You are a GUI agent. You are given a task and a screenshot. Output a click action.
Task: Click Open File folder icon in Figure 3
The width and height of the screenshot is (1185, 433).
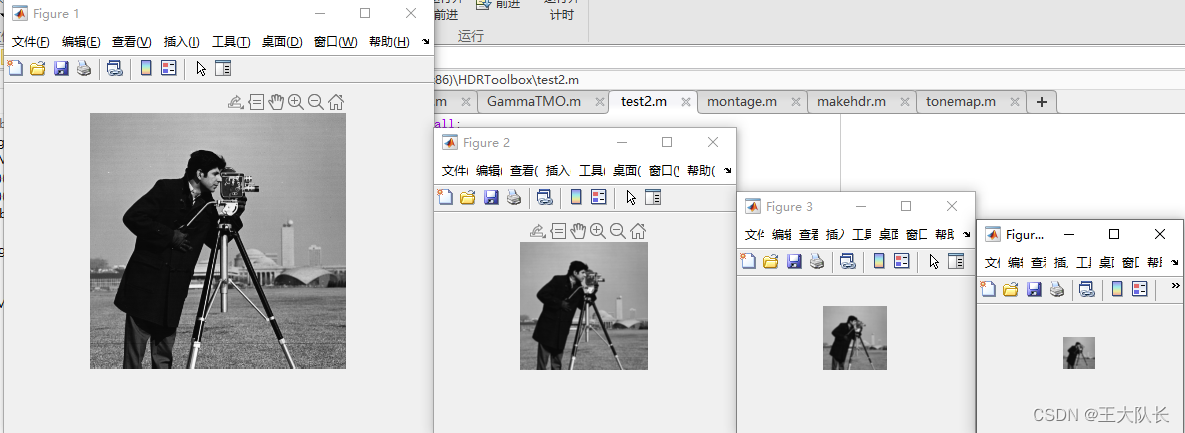tap(770, 261)
